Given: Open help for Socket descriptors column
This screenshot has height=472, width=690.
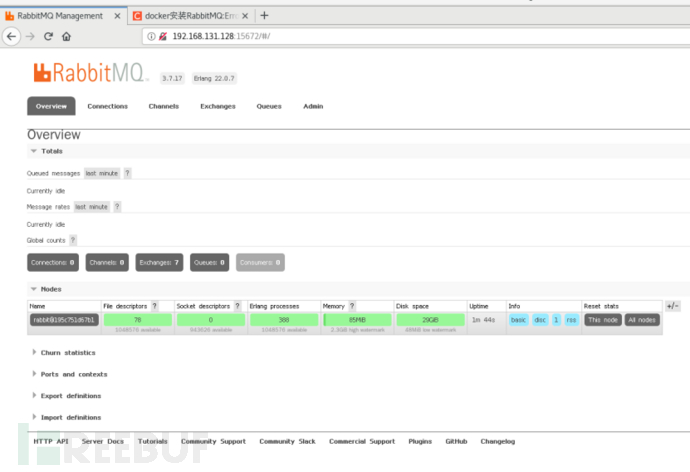Looking at the screenshot, I should [x=237, y=306].
